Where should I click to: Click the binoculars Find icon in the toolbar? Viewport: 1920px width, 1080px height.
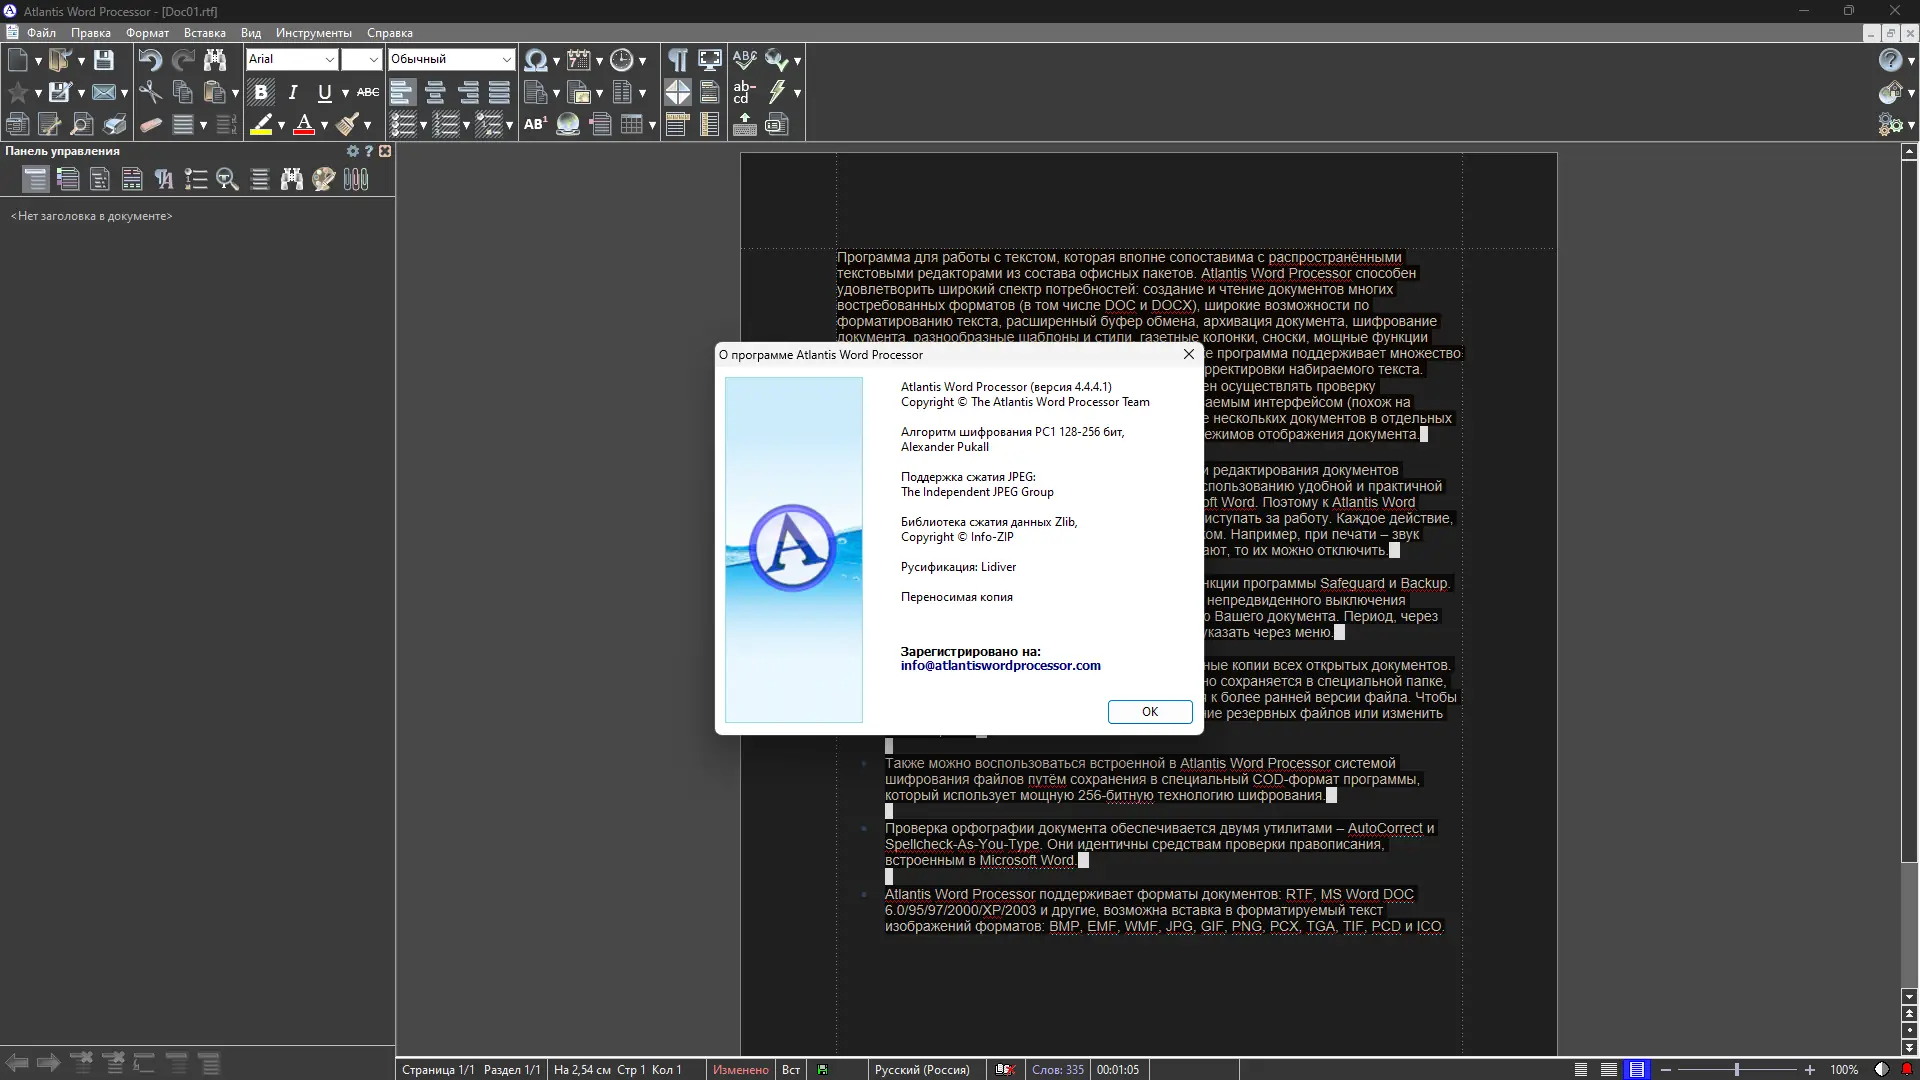pos(215,60)
